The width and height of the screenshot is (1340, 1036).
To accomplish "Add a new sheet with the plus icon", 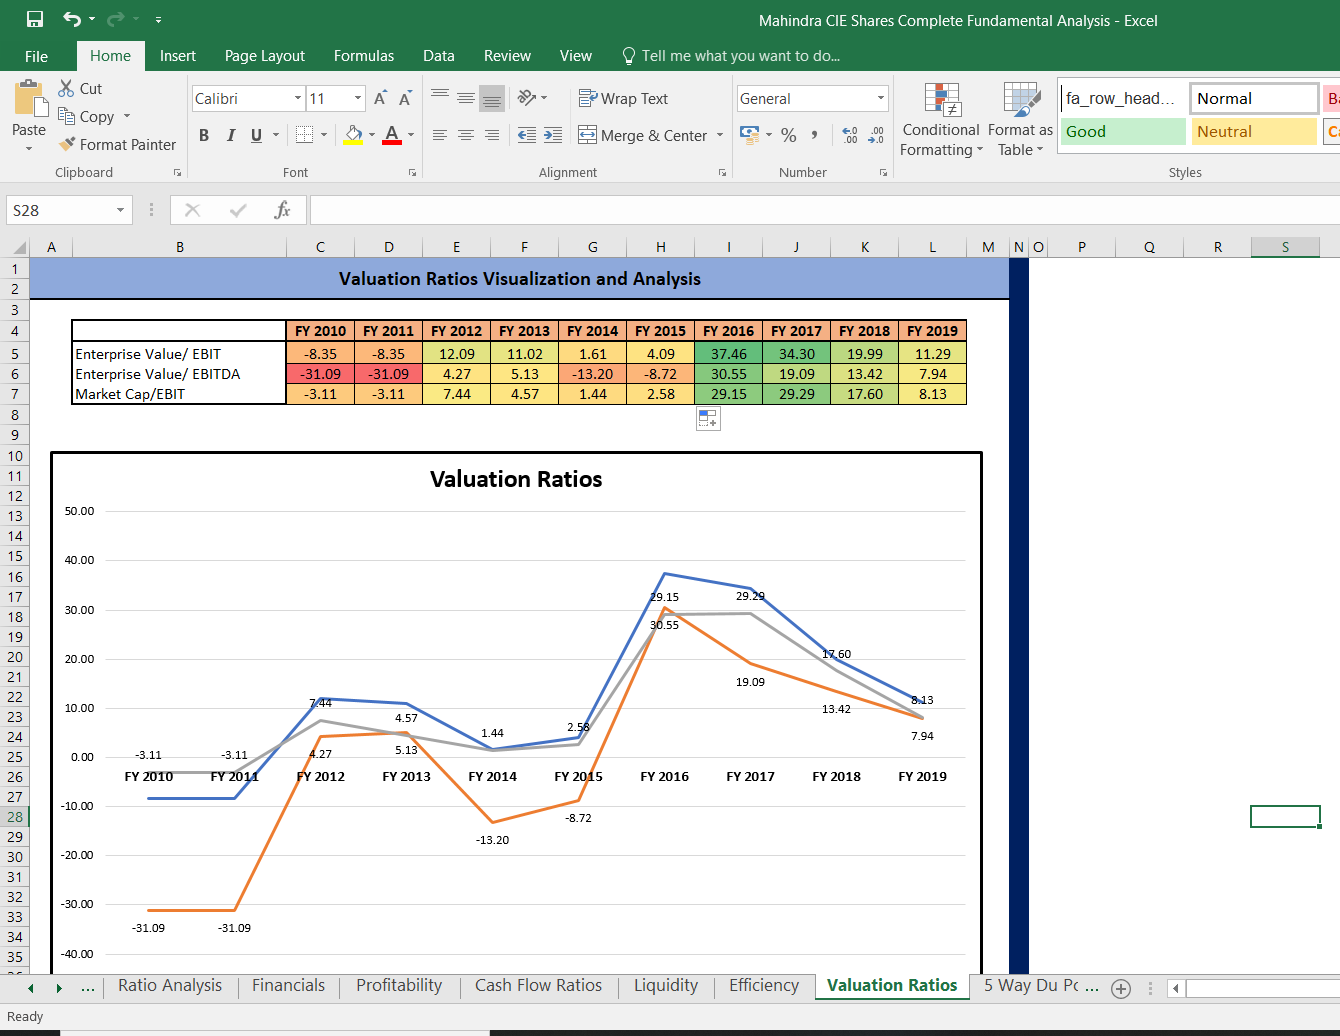I will click(1121, 988).
